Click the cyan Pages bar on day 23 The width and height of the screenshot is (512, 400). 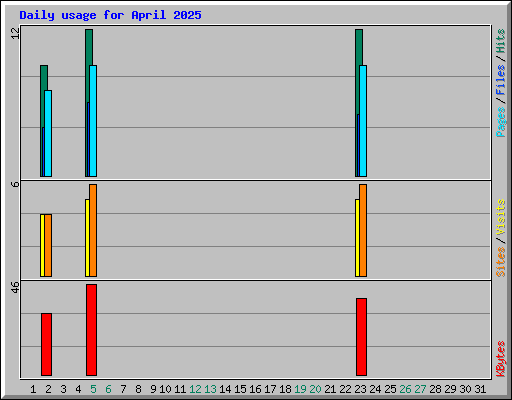coord(363,121)
